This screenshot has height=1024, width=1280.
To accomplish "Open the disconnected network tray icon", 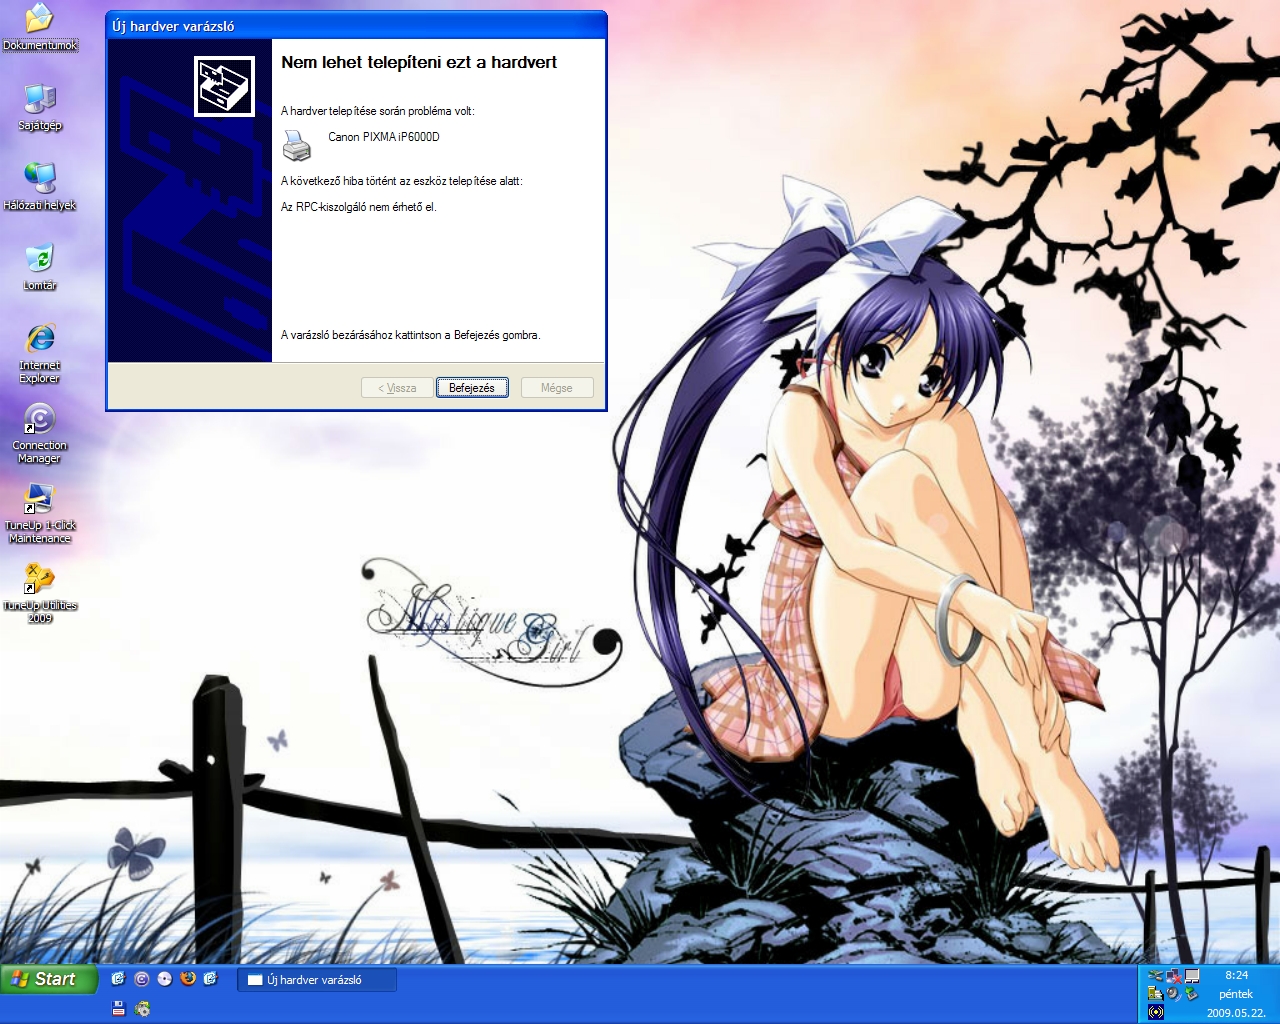I will [x=1174, y=976].
